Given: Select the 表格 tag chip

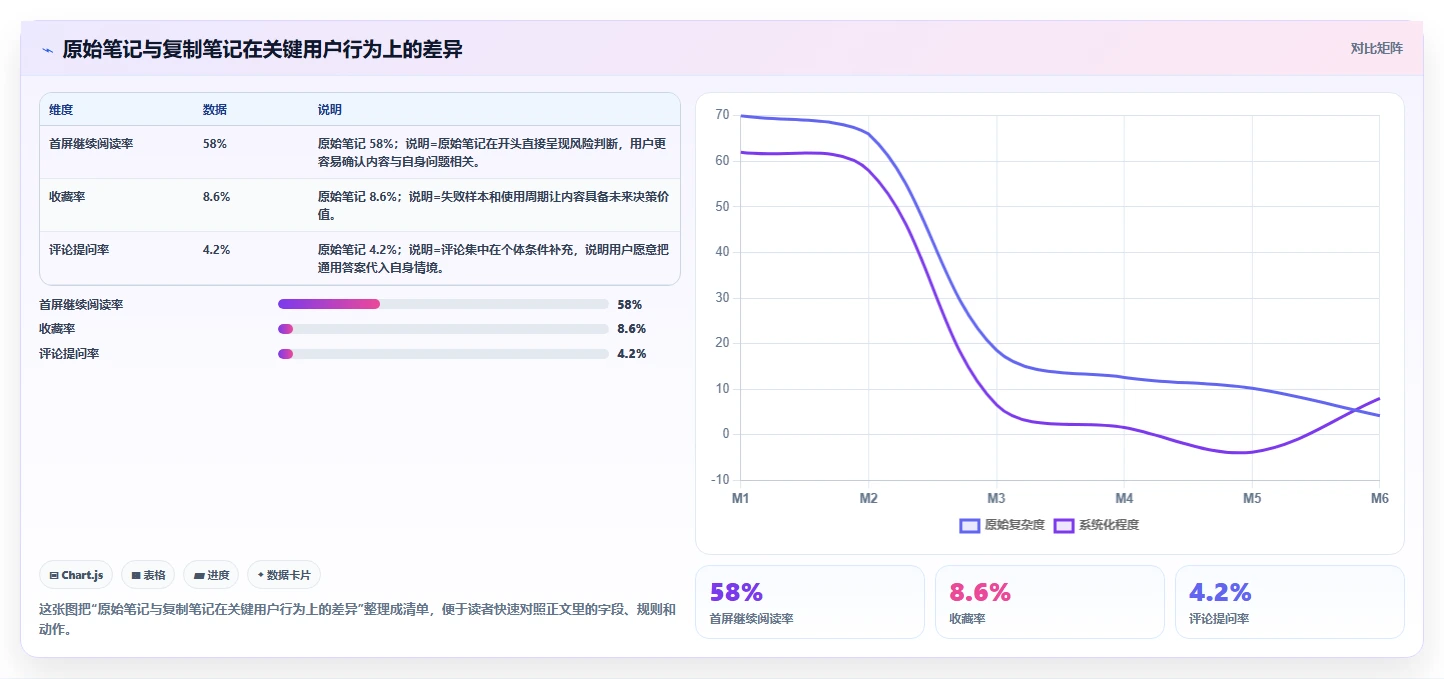Looking at the screenshot, I should point(148,575).
